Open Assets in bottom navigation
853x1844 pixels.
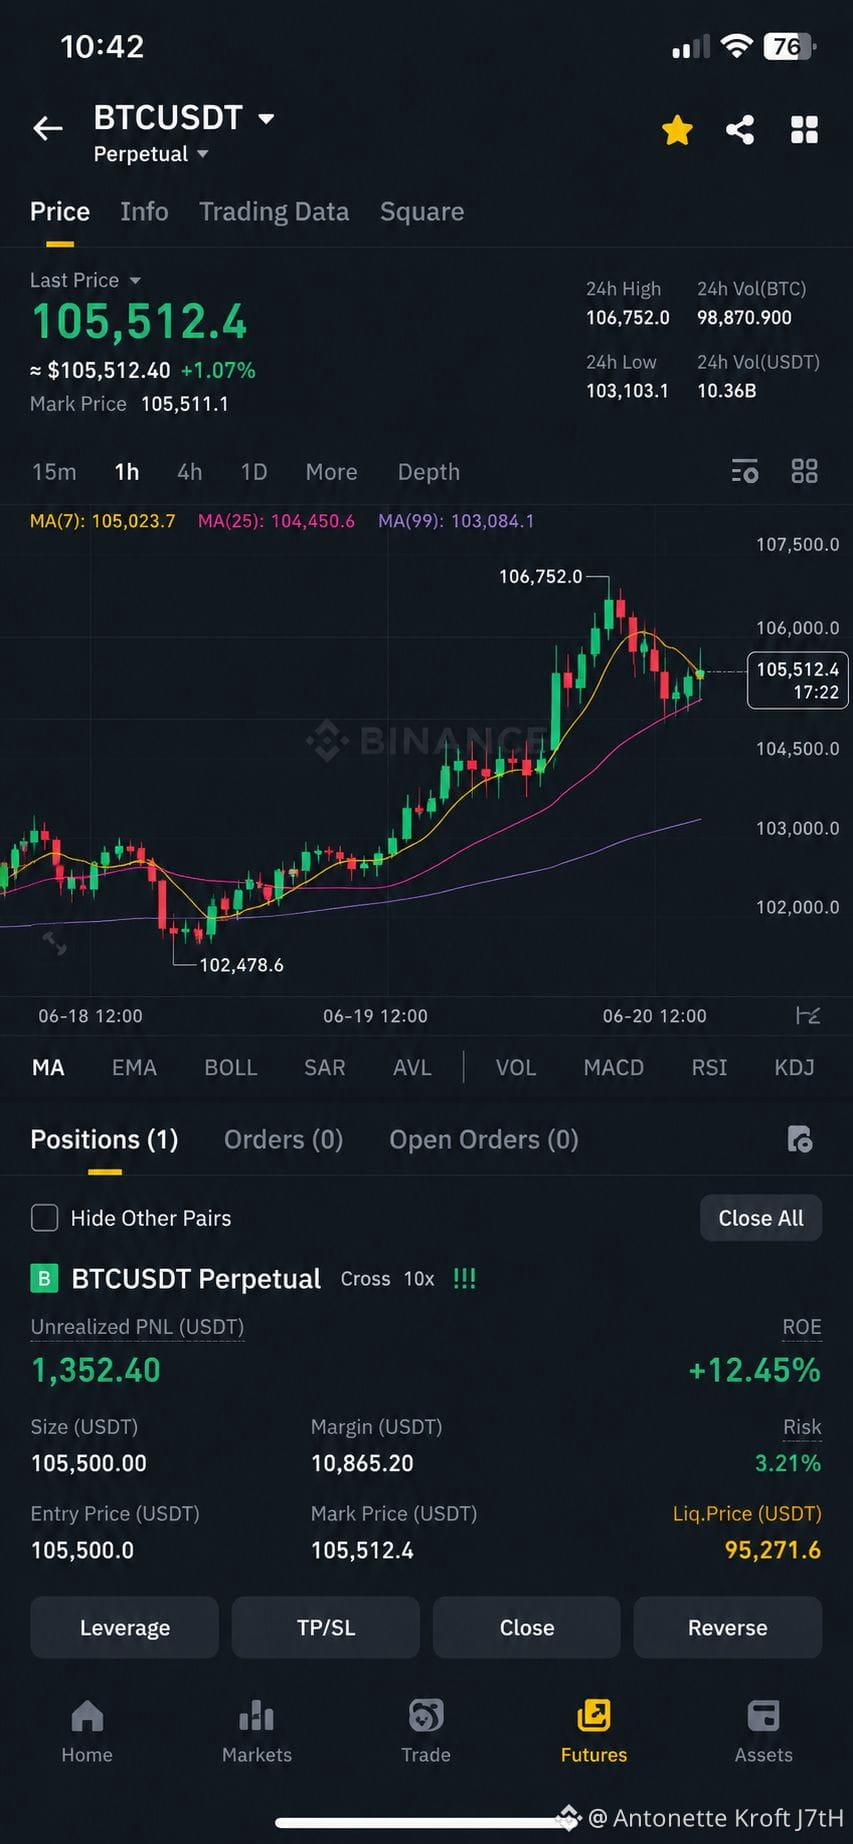763,1732
